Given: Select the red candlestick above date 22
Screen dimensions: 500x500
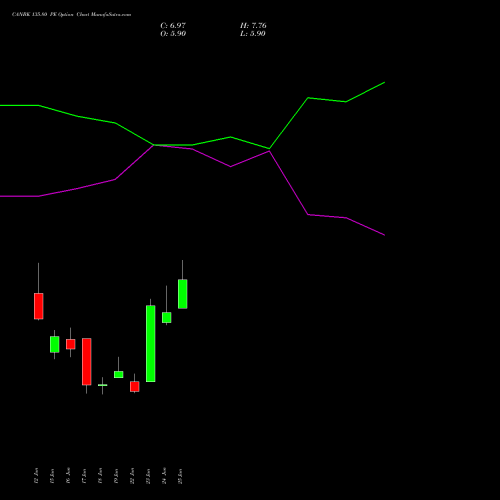Looking at the screenshot, I should pos(135,387).
